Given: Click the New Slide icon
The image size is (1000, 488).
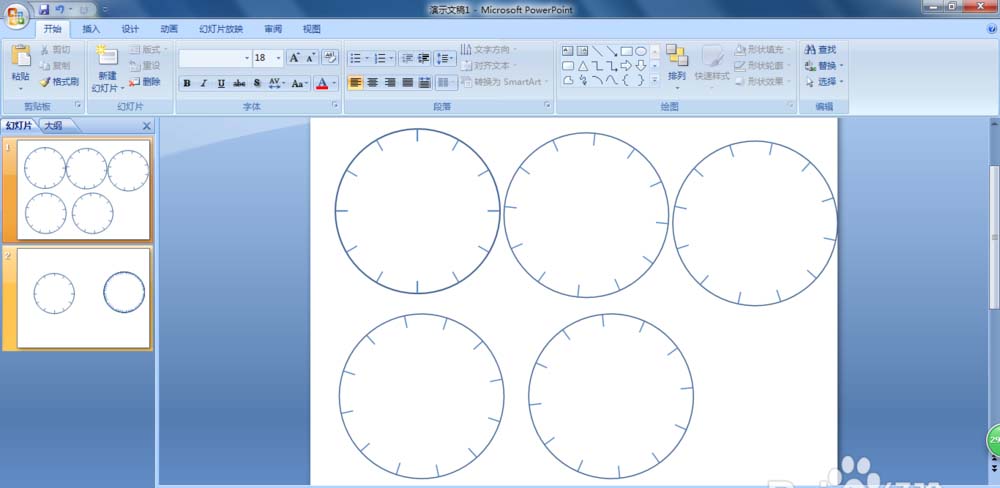Looking at the screenshot, I should pos(107,55).
